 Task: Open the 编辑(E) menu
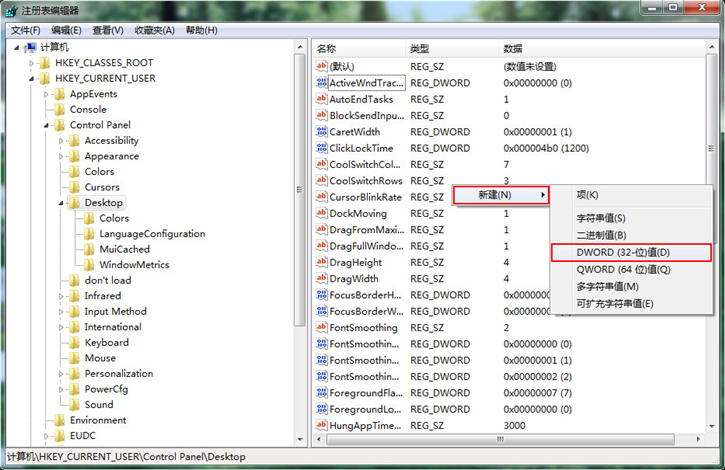[x=66, y=30]
